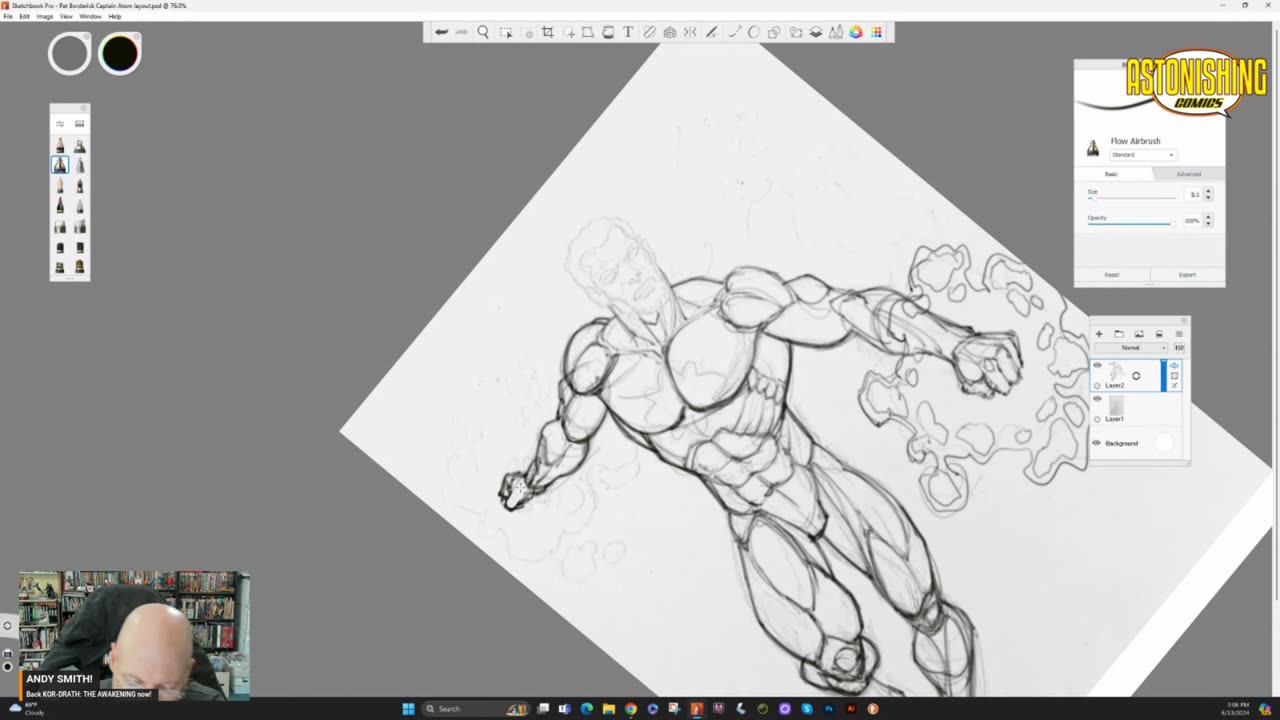Click the Redo arrow in the toolbar
This screenshot has height=720, width=1280.
tap(462, 32)
